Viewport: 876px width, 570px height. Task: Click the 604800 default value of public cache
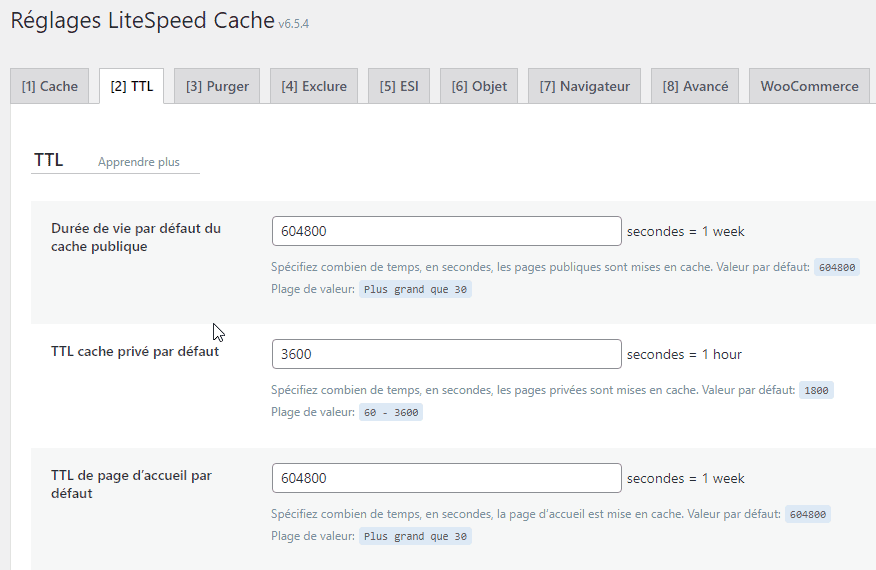[x=836, y=267]
